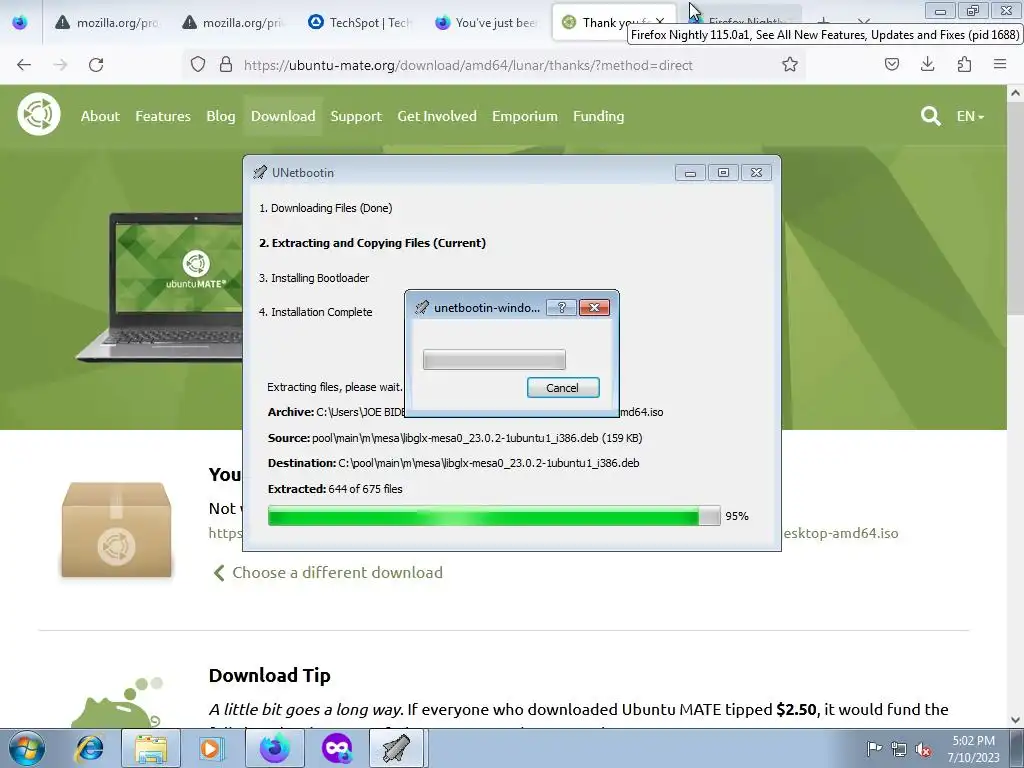
Task: Open Windows Media Player from the taskbar
Action: 211,748
